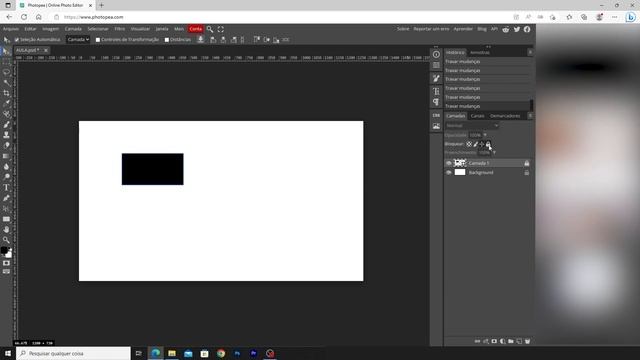Select the Dodge tool
Viewport: 640px width, 360px height.
click(6, 177)
